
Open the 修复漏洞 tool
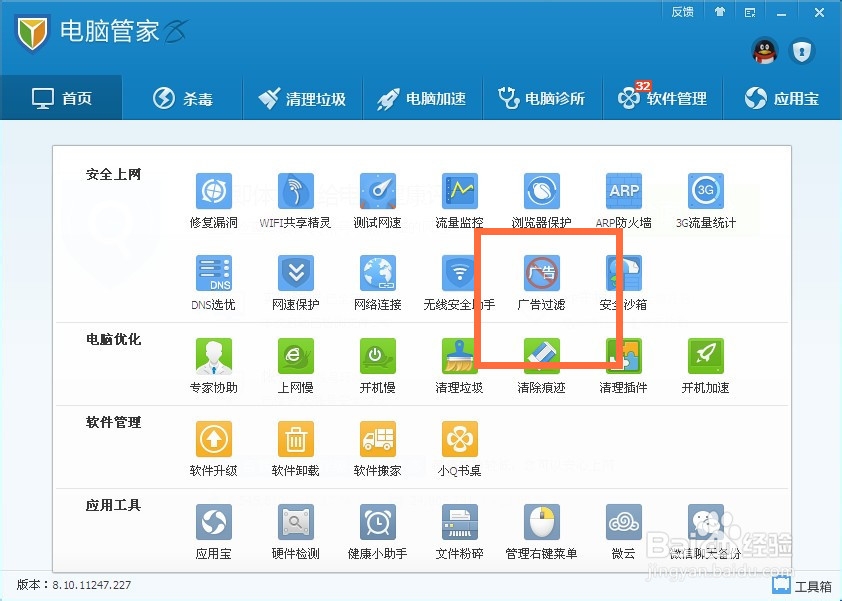[214, 201]
